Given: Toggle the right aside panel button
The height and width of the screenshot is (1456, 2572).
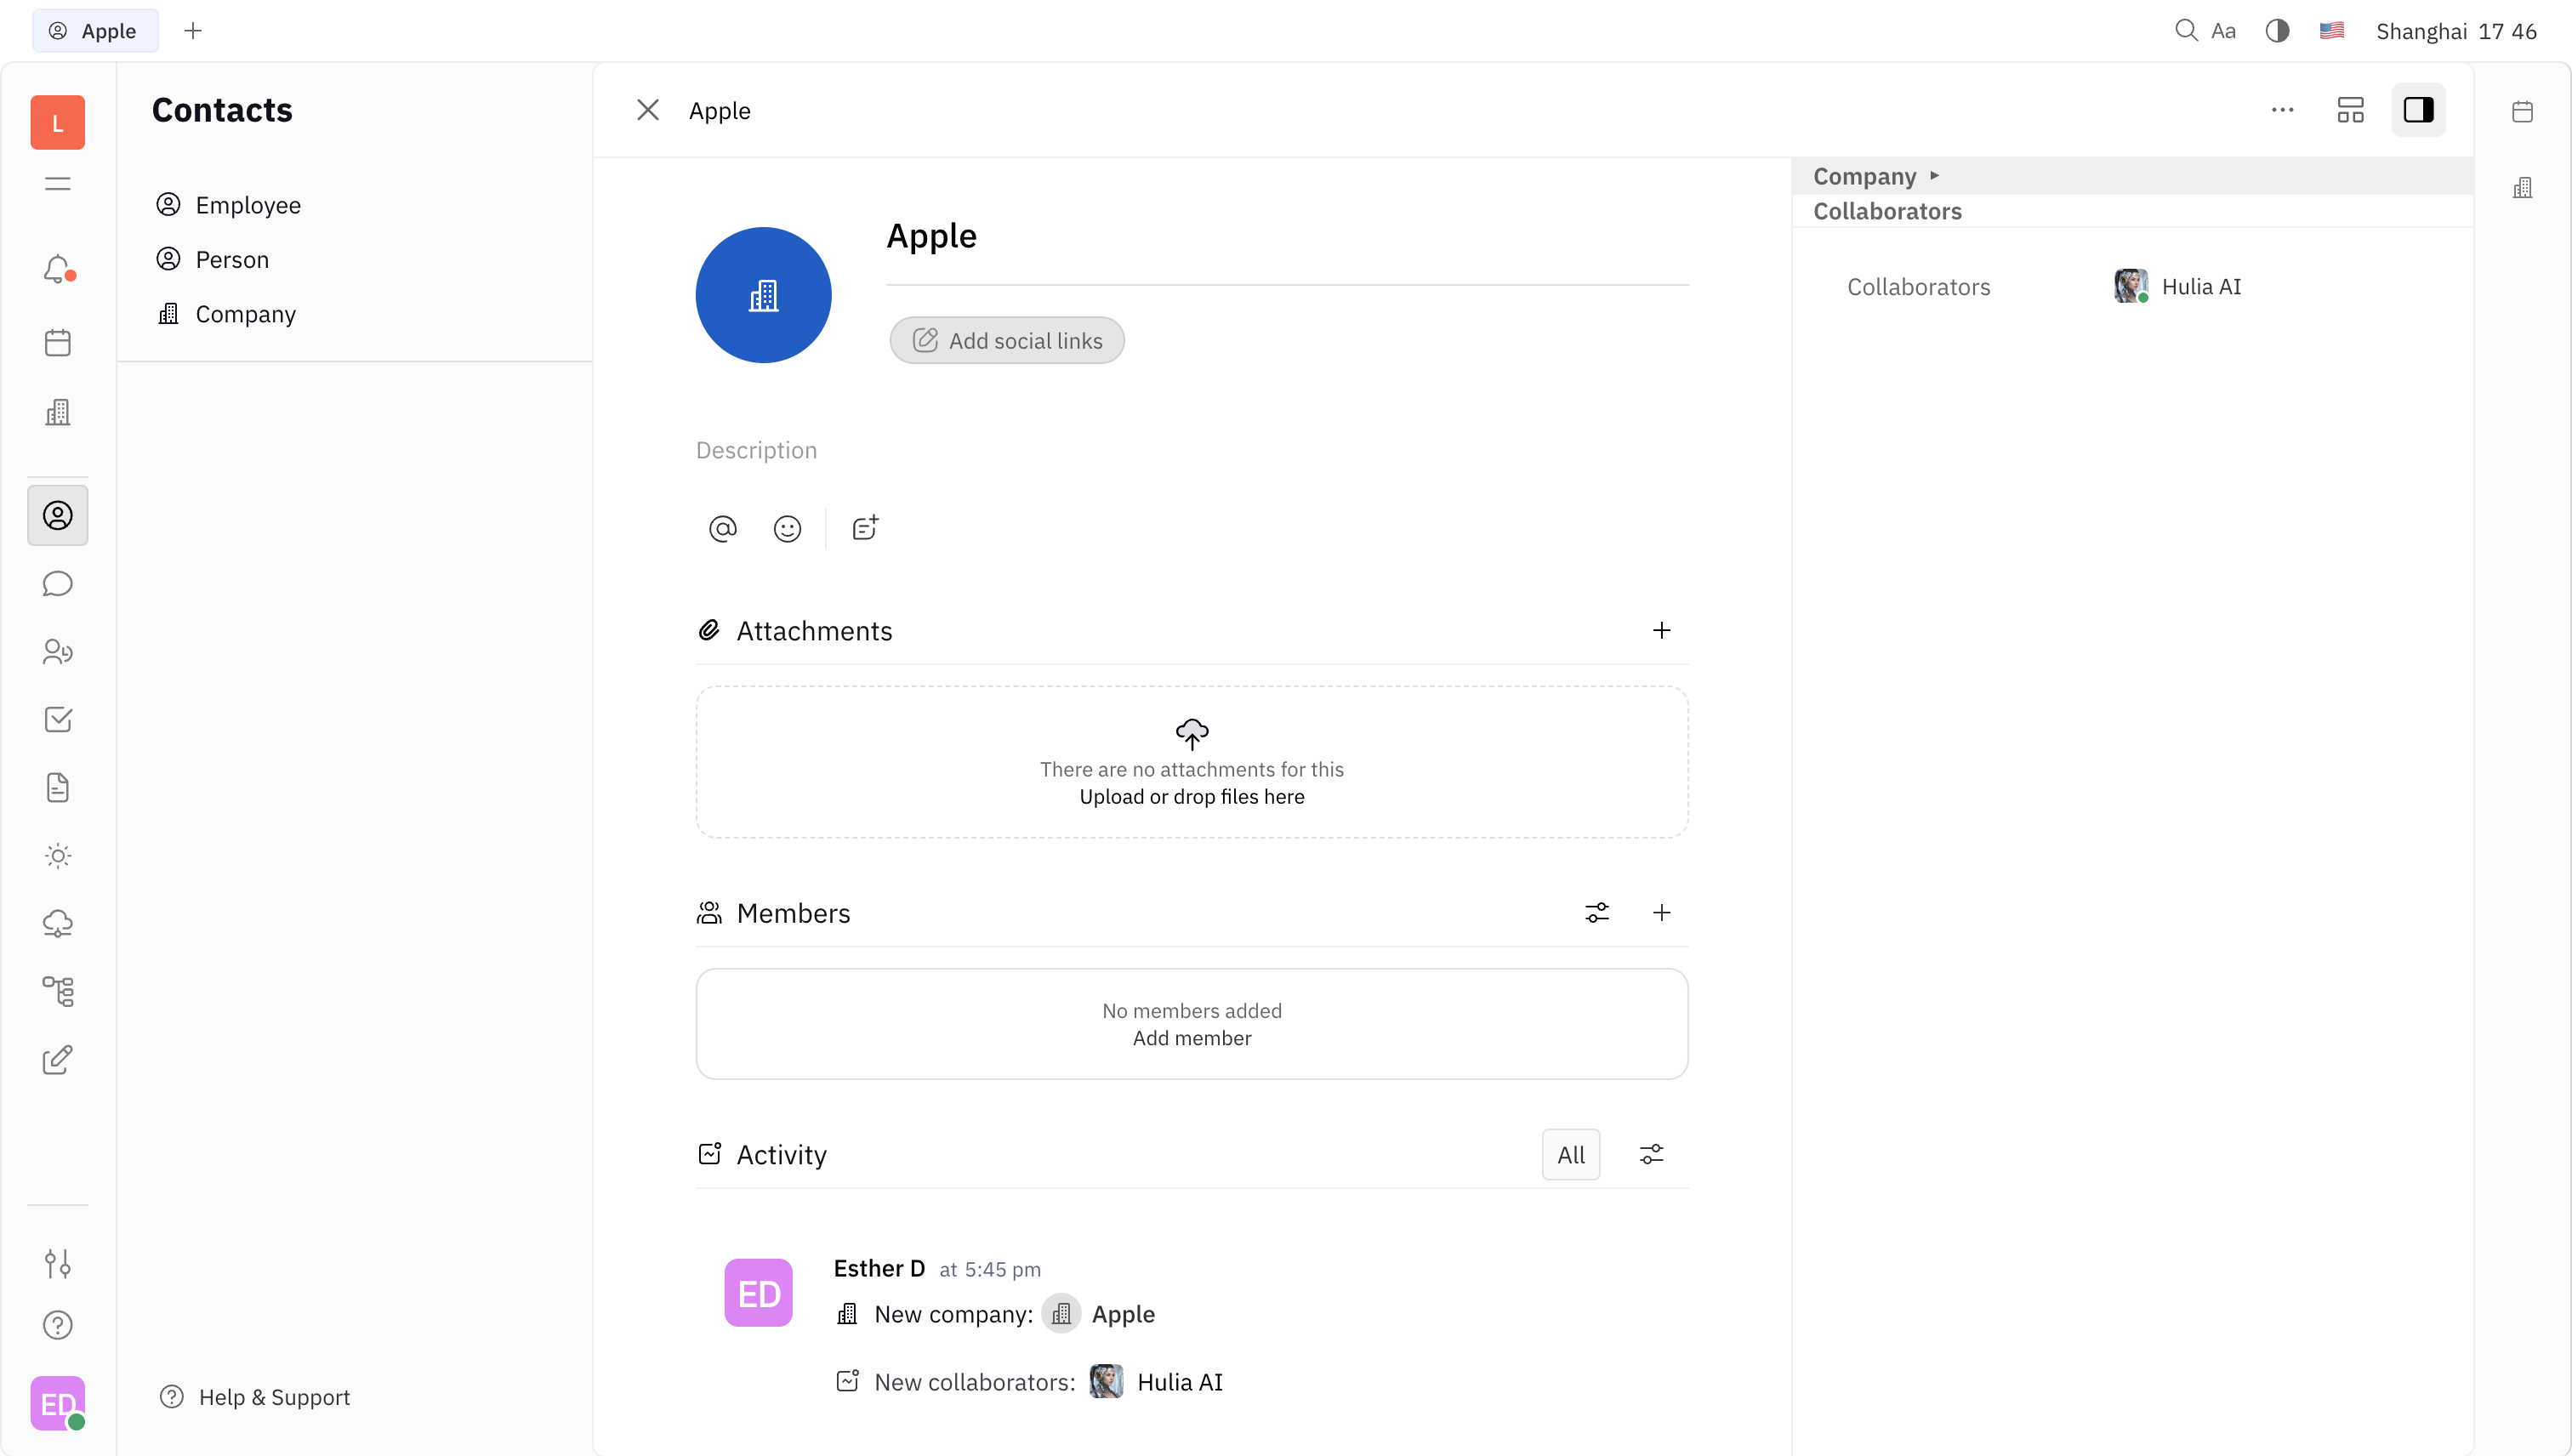Looking at the screenshot, I should pyautogui.click(x=2418, y=110).
